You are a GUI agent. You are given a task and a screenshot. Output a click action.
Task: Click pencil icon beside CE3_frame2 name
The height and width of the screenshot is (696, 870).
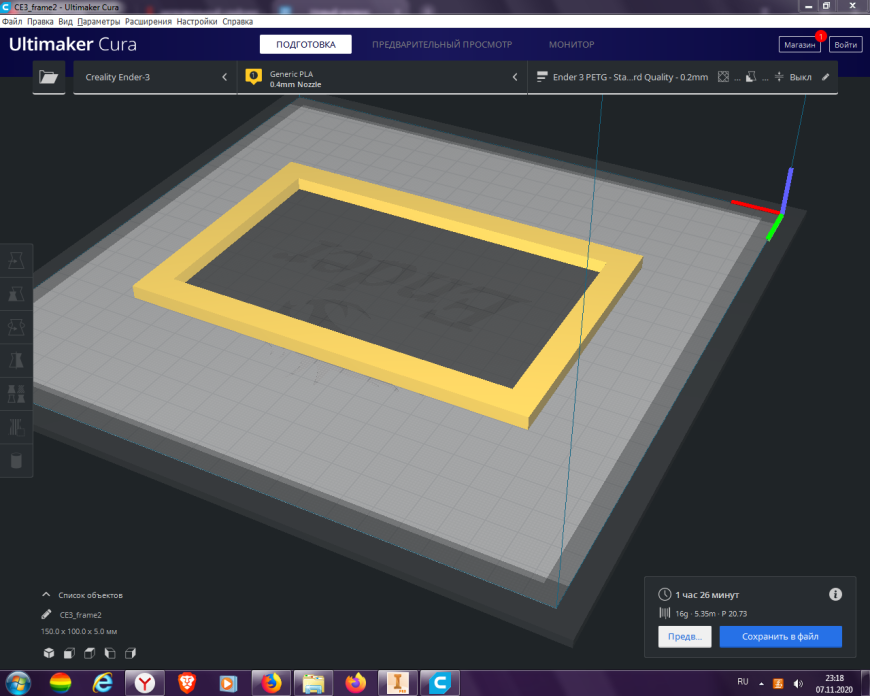47,614
